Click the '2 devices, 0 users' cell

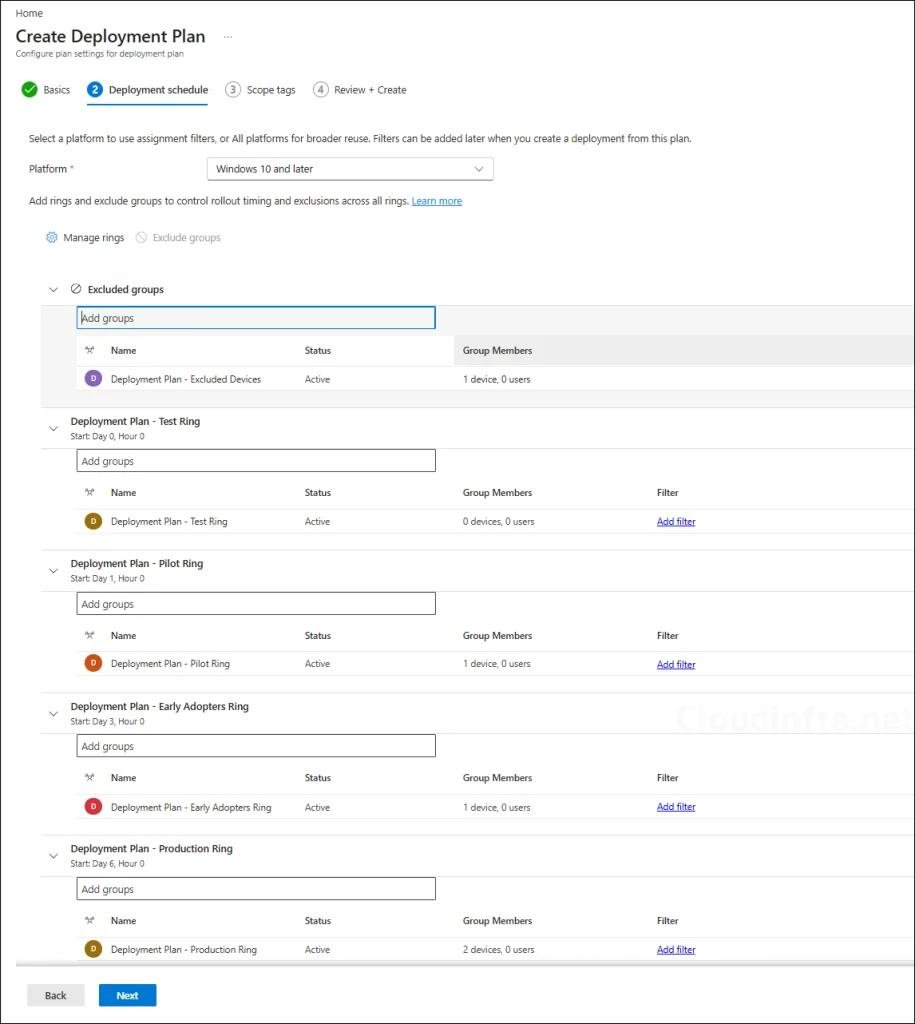pos(498,950)
